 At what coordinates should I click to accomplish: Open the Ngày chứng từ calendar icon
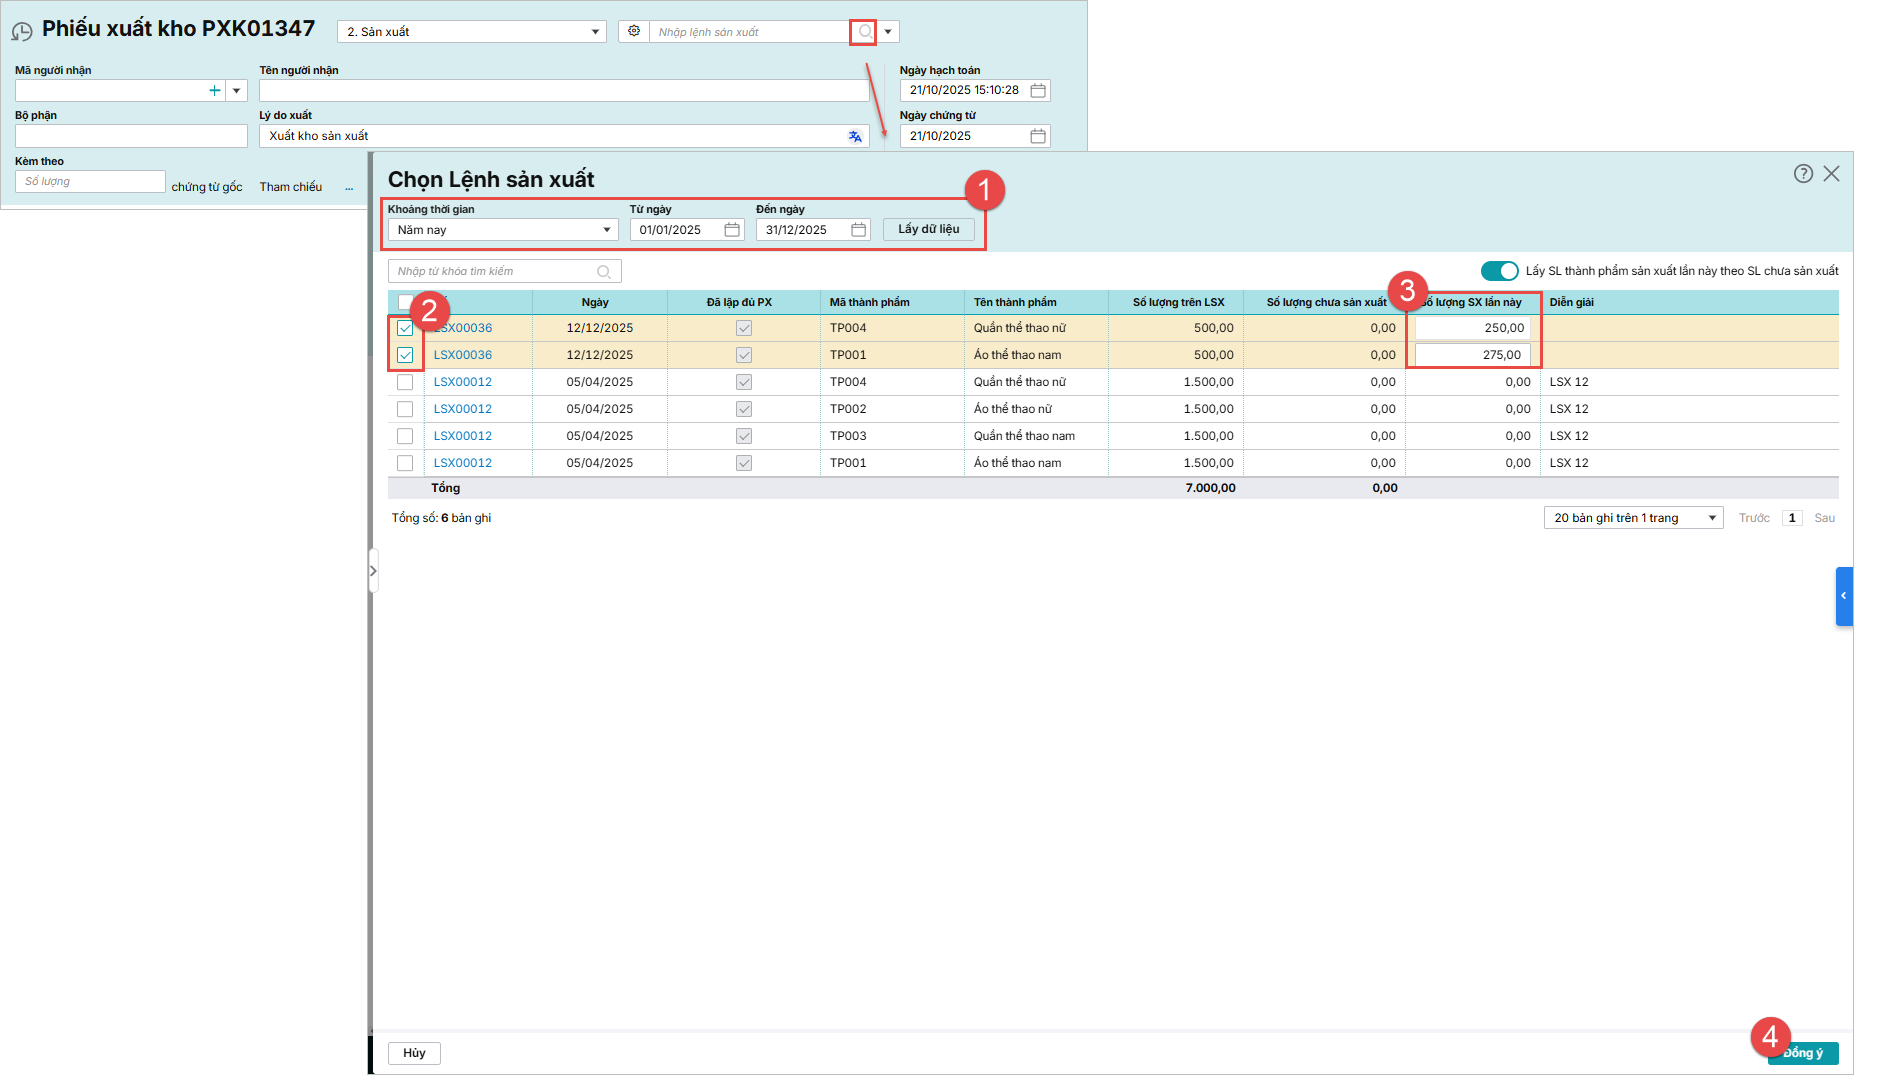tap(1038, 136)
